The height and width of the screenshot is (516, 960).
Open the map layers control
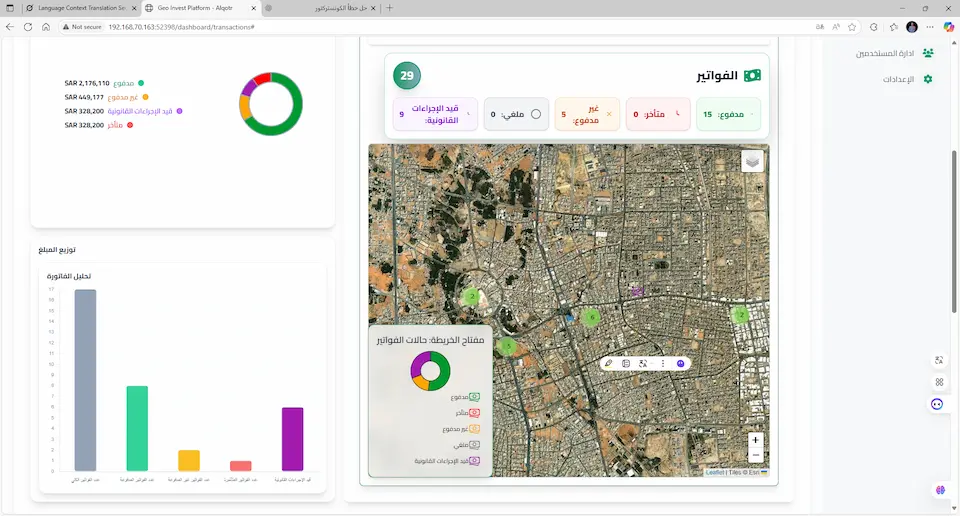click(752, 161)
